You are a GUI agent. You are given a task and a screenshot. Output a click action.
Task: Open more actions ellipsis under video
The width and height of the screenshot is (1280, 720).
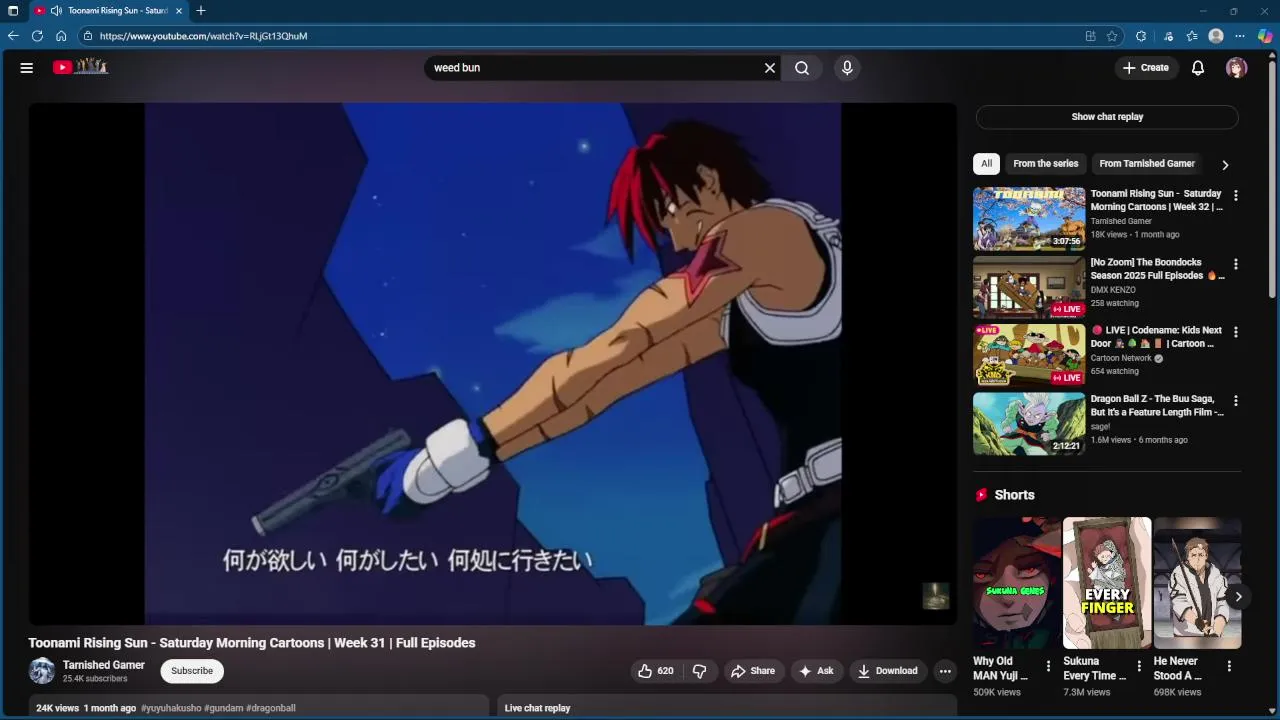click(945, 671)
